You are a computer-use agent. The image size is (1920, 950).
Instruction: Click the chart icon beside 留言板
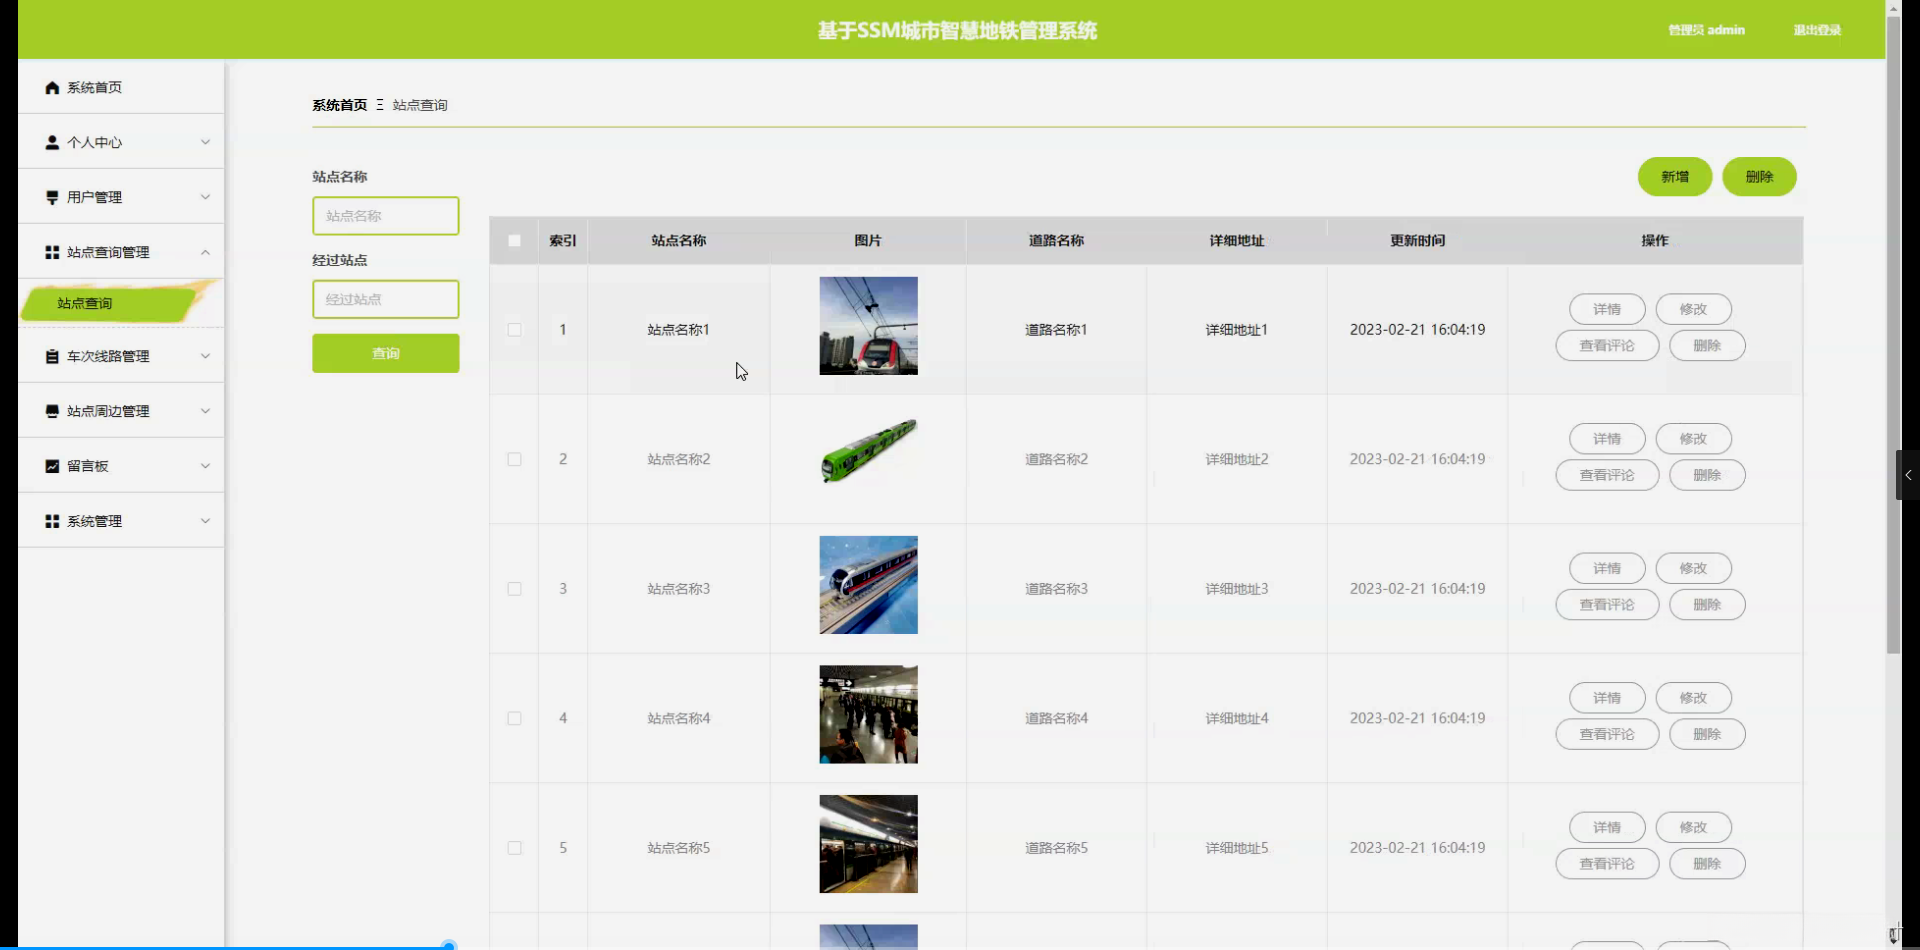click(52, 467)
